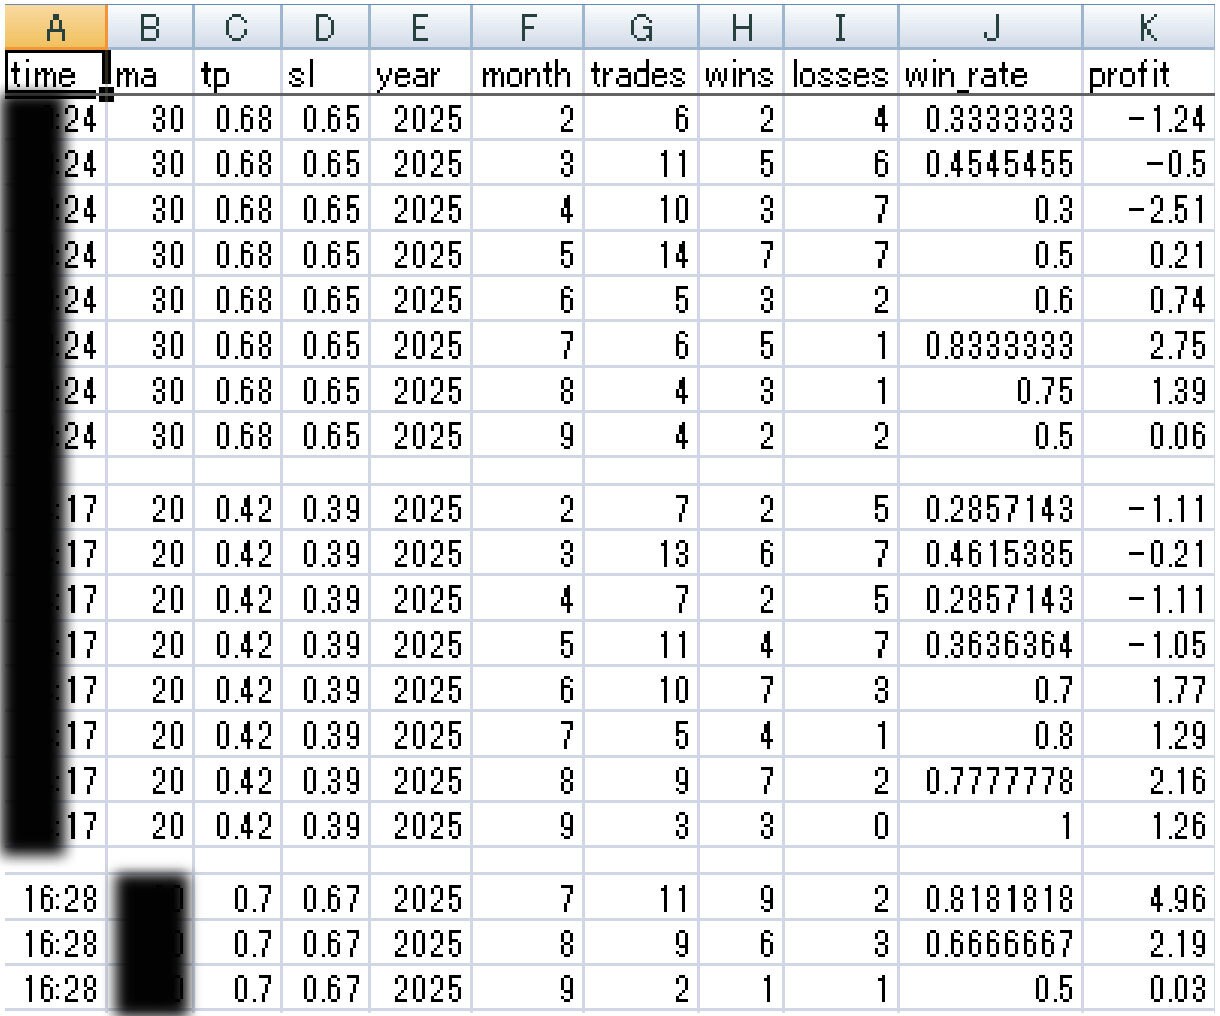
Task: Select profit cell showing 2.75
Action: coord(1146,346)
